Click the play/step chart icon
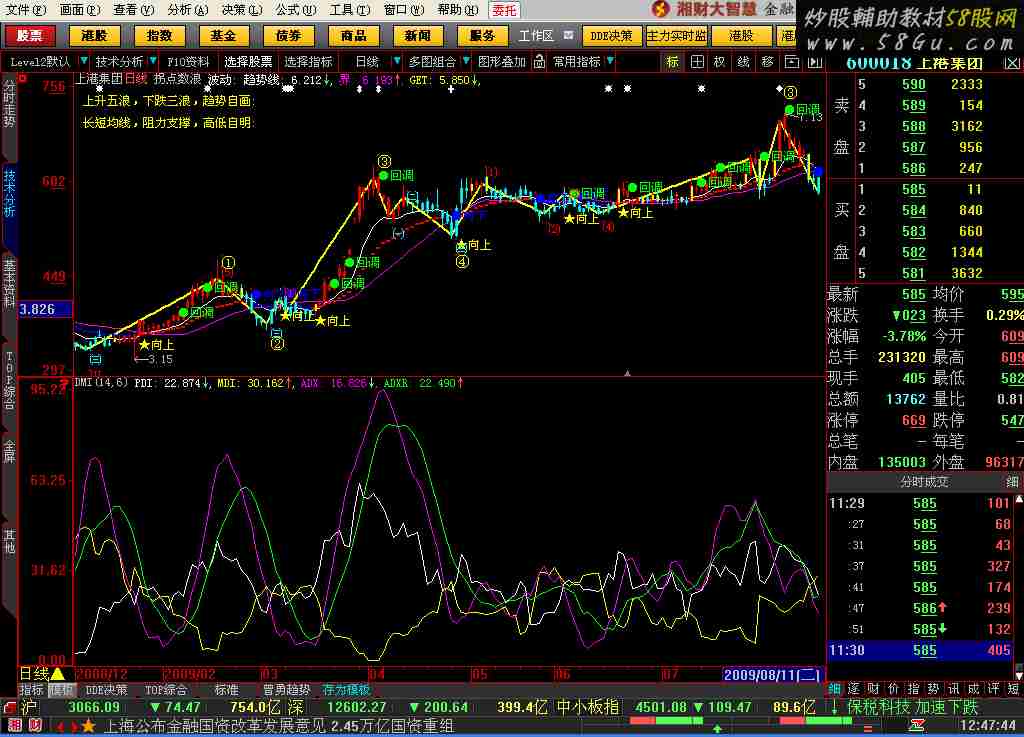This screenshot has height=737, width=1024. [815, 62]
